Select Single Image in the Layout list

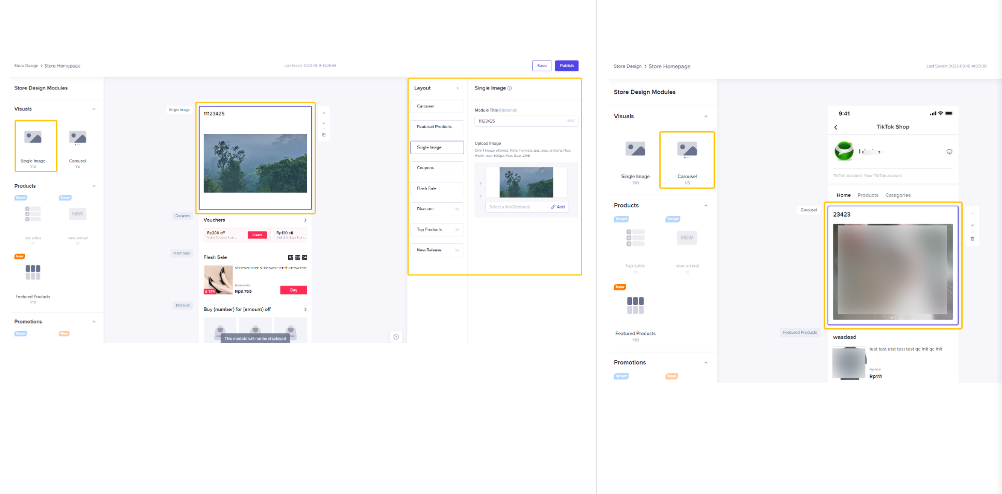tap(437, 147)
